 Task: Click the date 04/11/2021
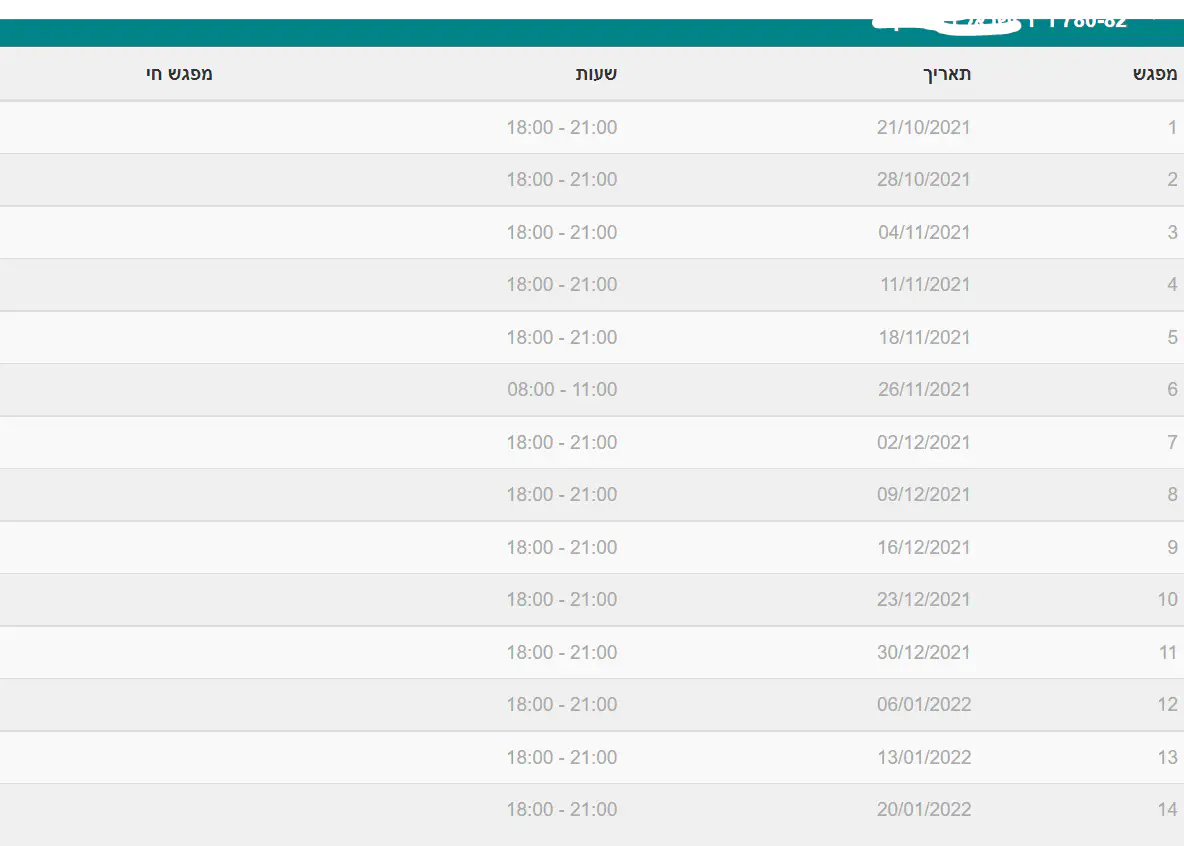coord(924,233)
